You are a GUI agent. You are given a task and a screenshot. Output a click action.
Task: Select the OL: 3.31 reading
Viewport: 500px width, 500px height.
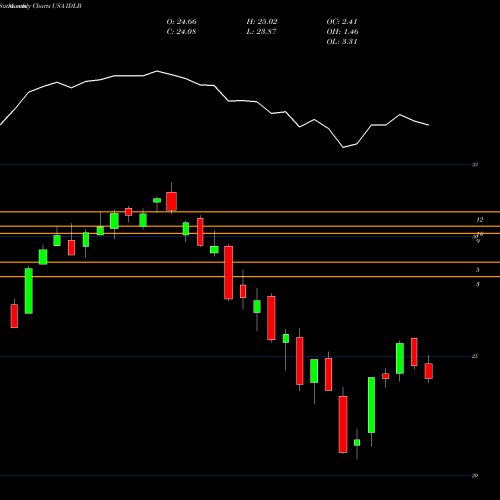pyautogui.click(x=342, y=42)
